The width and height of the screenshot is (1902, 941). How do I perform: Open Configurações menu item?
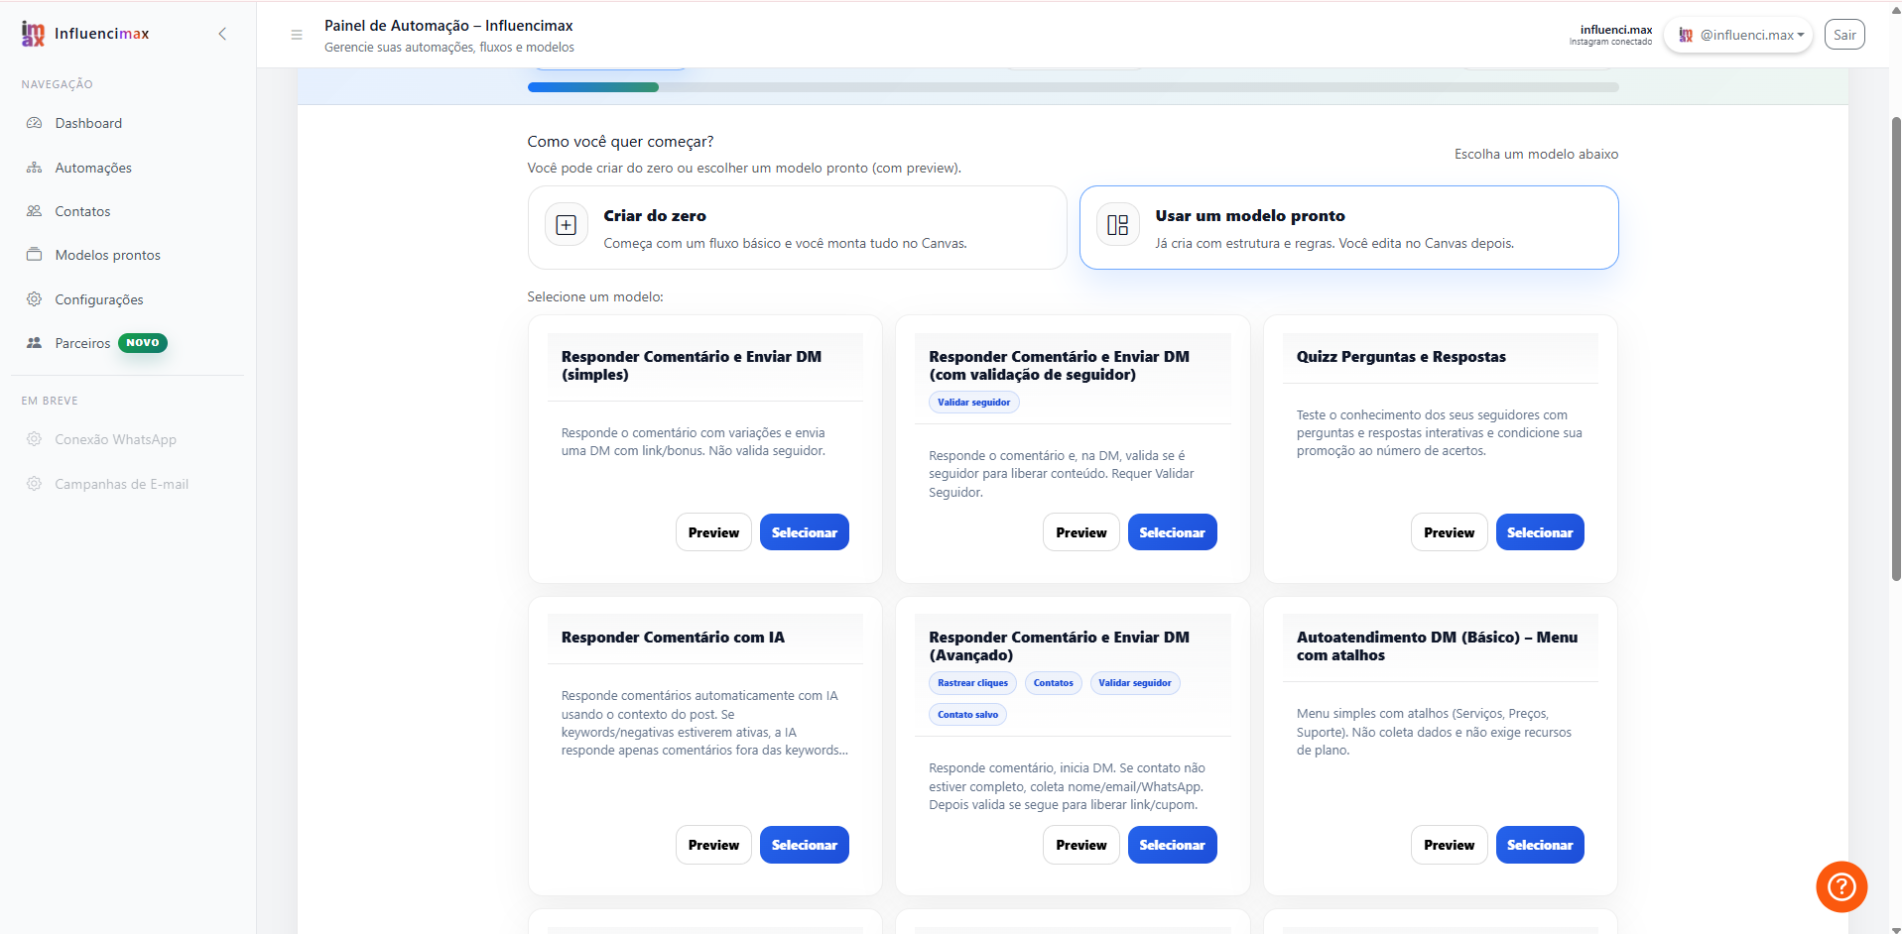[99, 299]
